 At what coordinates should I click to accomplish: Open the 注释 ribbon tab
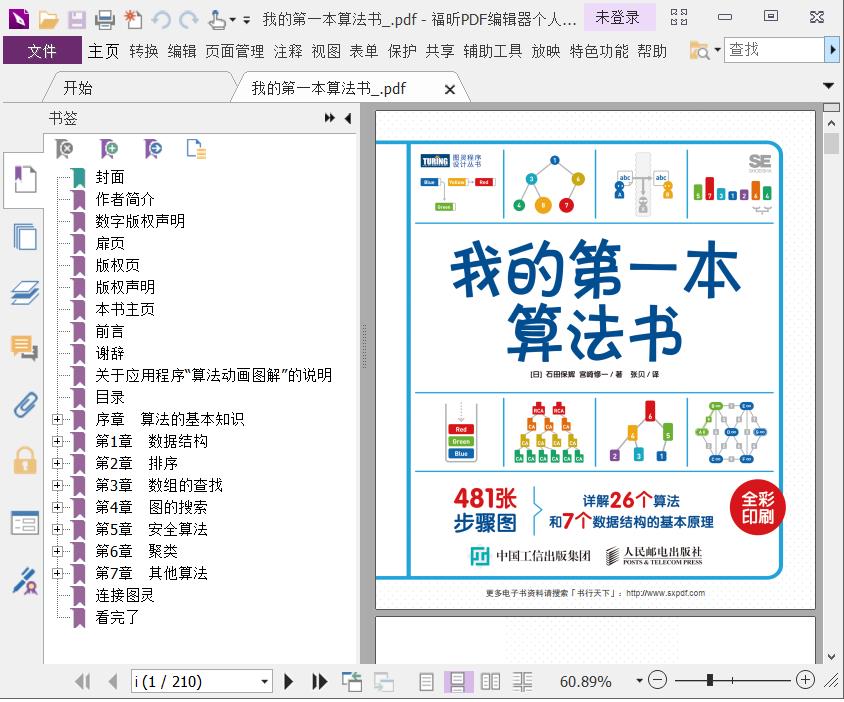point(288,51)
